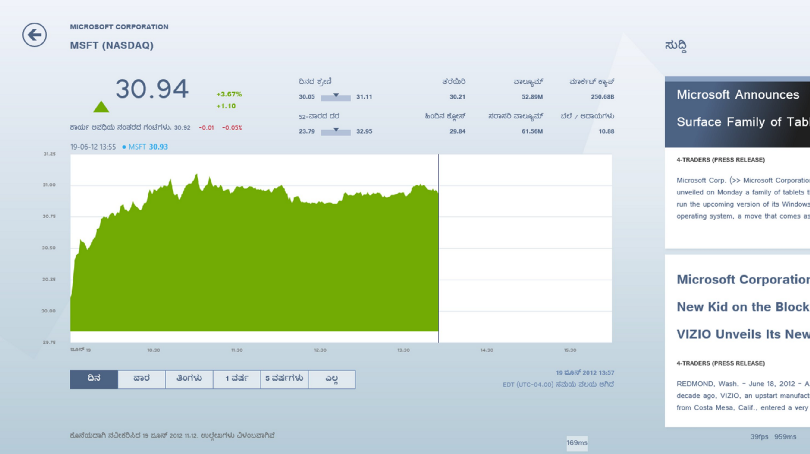This screenshot has height=454, width=810.
Task: Click the previous close value 29.84
Action: coord(457,131)
